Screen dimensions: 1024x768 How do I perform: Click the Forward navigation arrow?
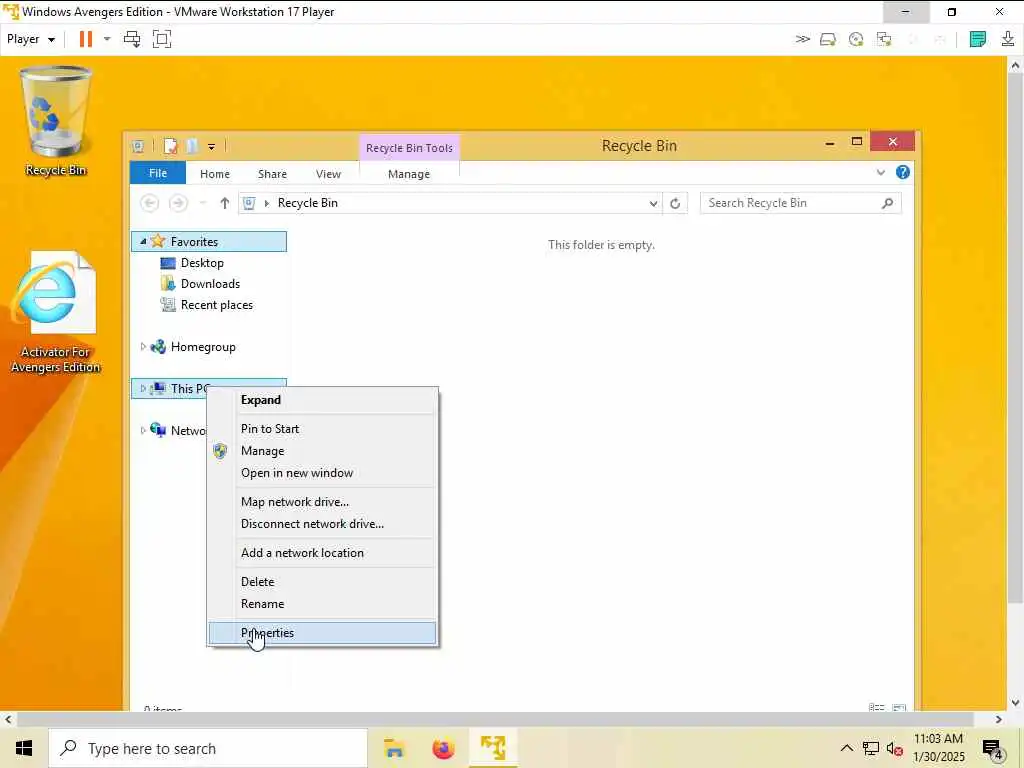tap(178, 203)
